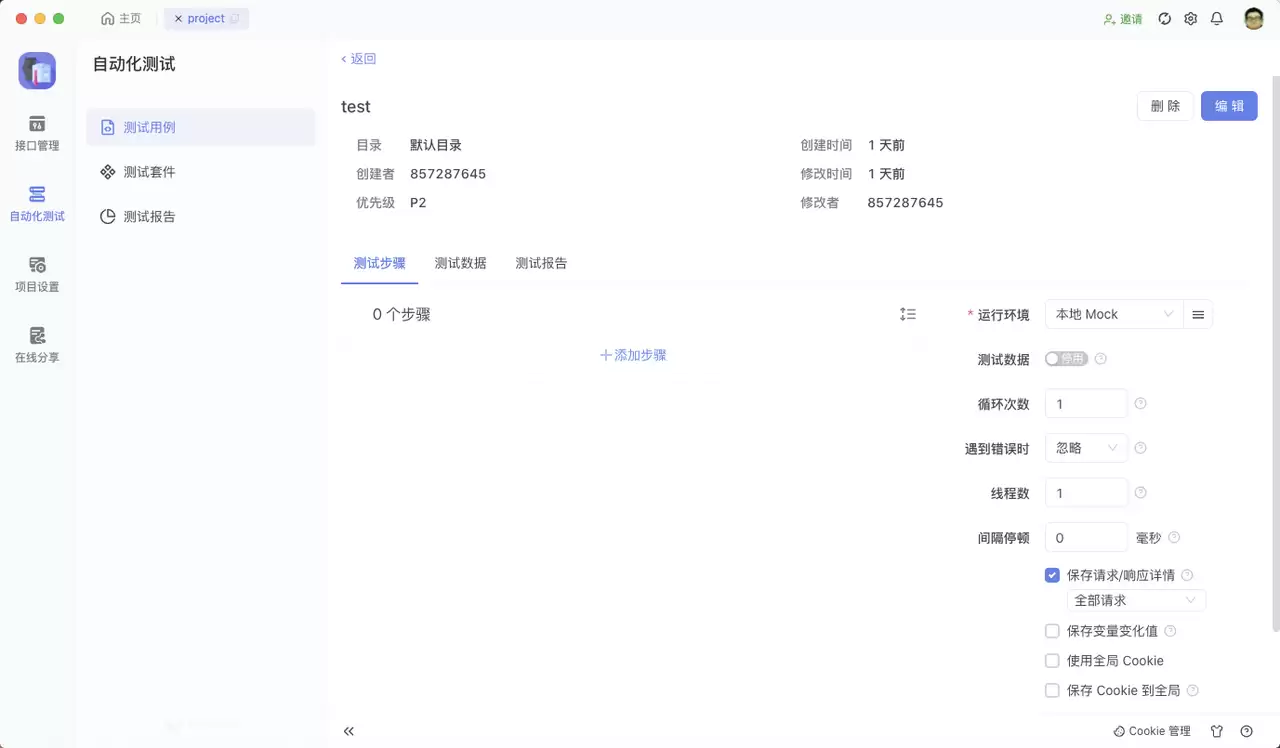
Task: Open 测试报告 in the left menu
Action: (200, 216)
